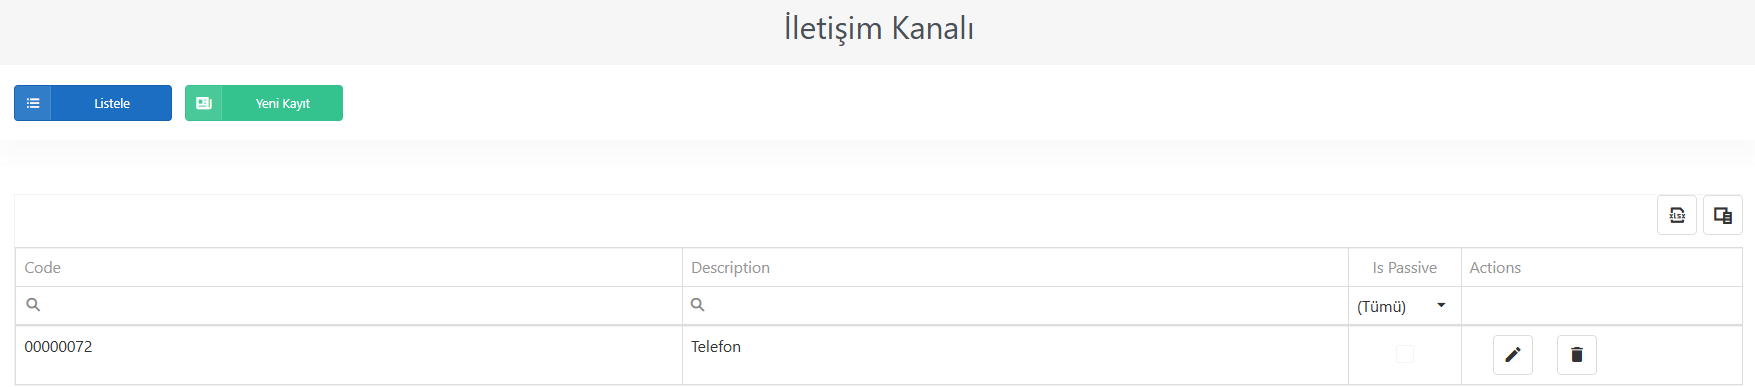1755x387 pixels.
Task: Click the Yeni Kayıt newspaper icon
Action: pos(204,103)
